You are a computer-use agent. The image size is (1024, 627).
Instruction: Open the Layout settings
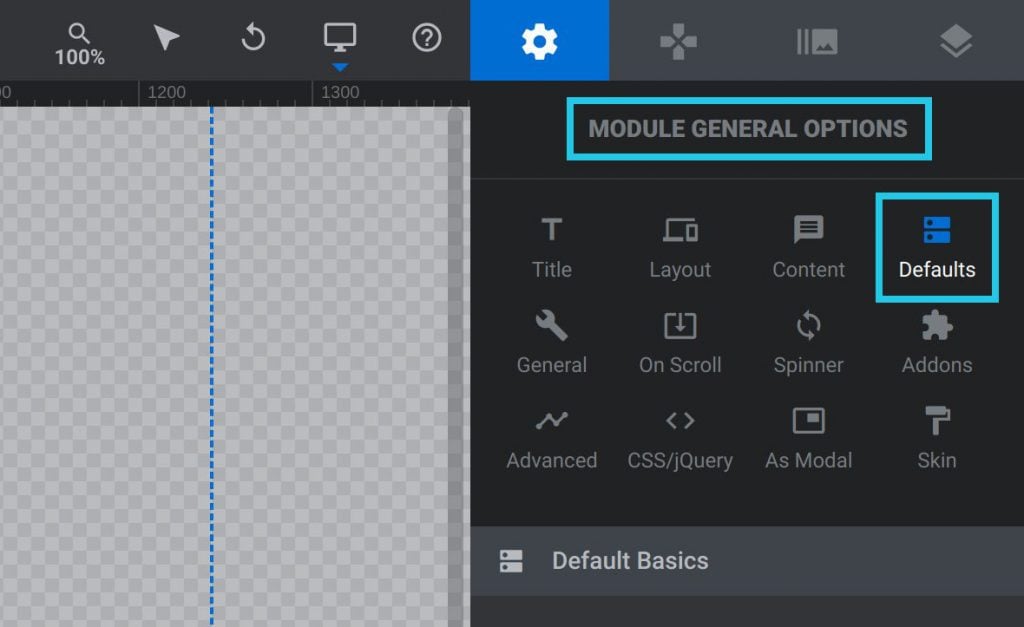pos(679,245)
